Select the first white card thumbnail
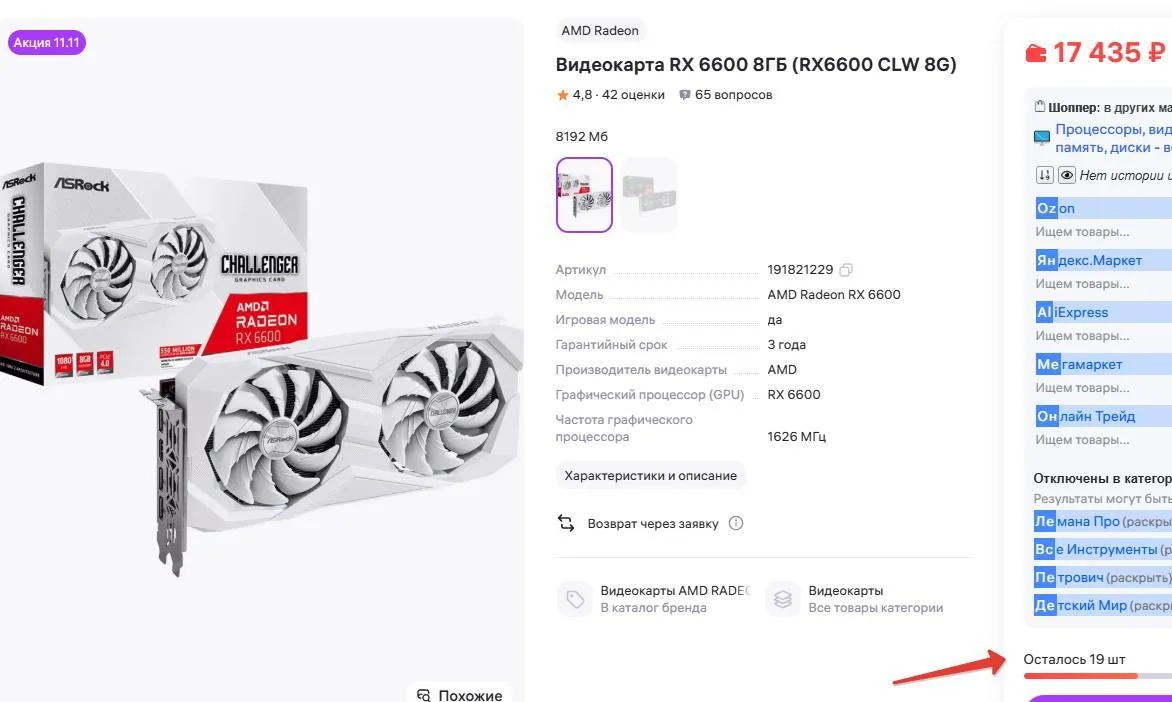The width and height of the screenshot is (1172, 702). pyautogui.click(x=585, y=195)
